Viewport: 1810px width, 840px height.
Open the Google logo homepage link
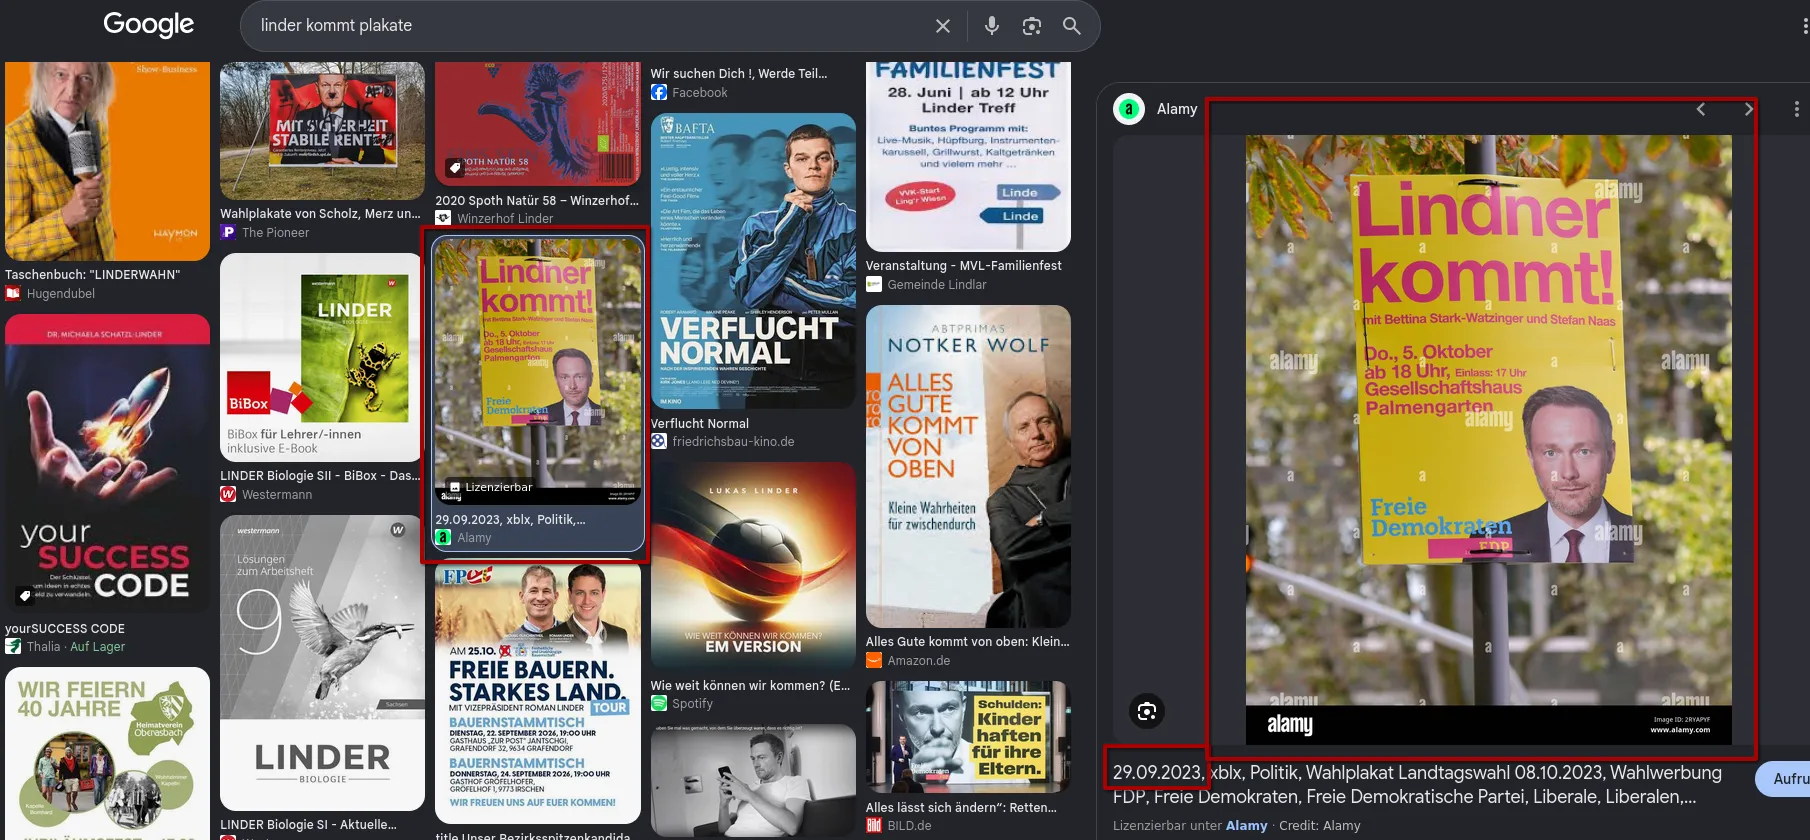pos(148,24)
